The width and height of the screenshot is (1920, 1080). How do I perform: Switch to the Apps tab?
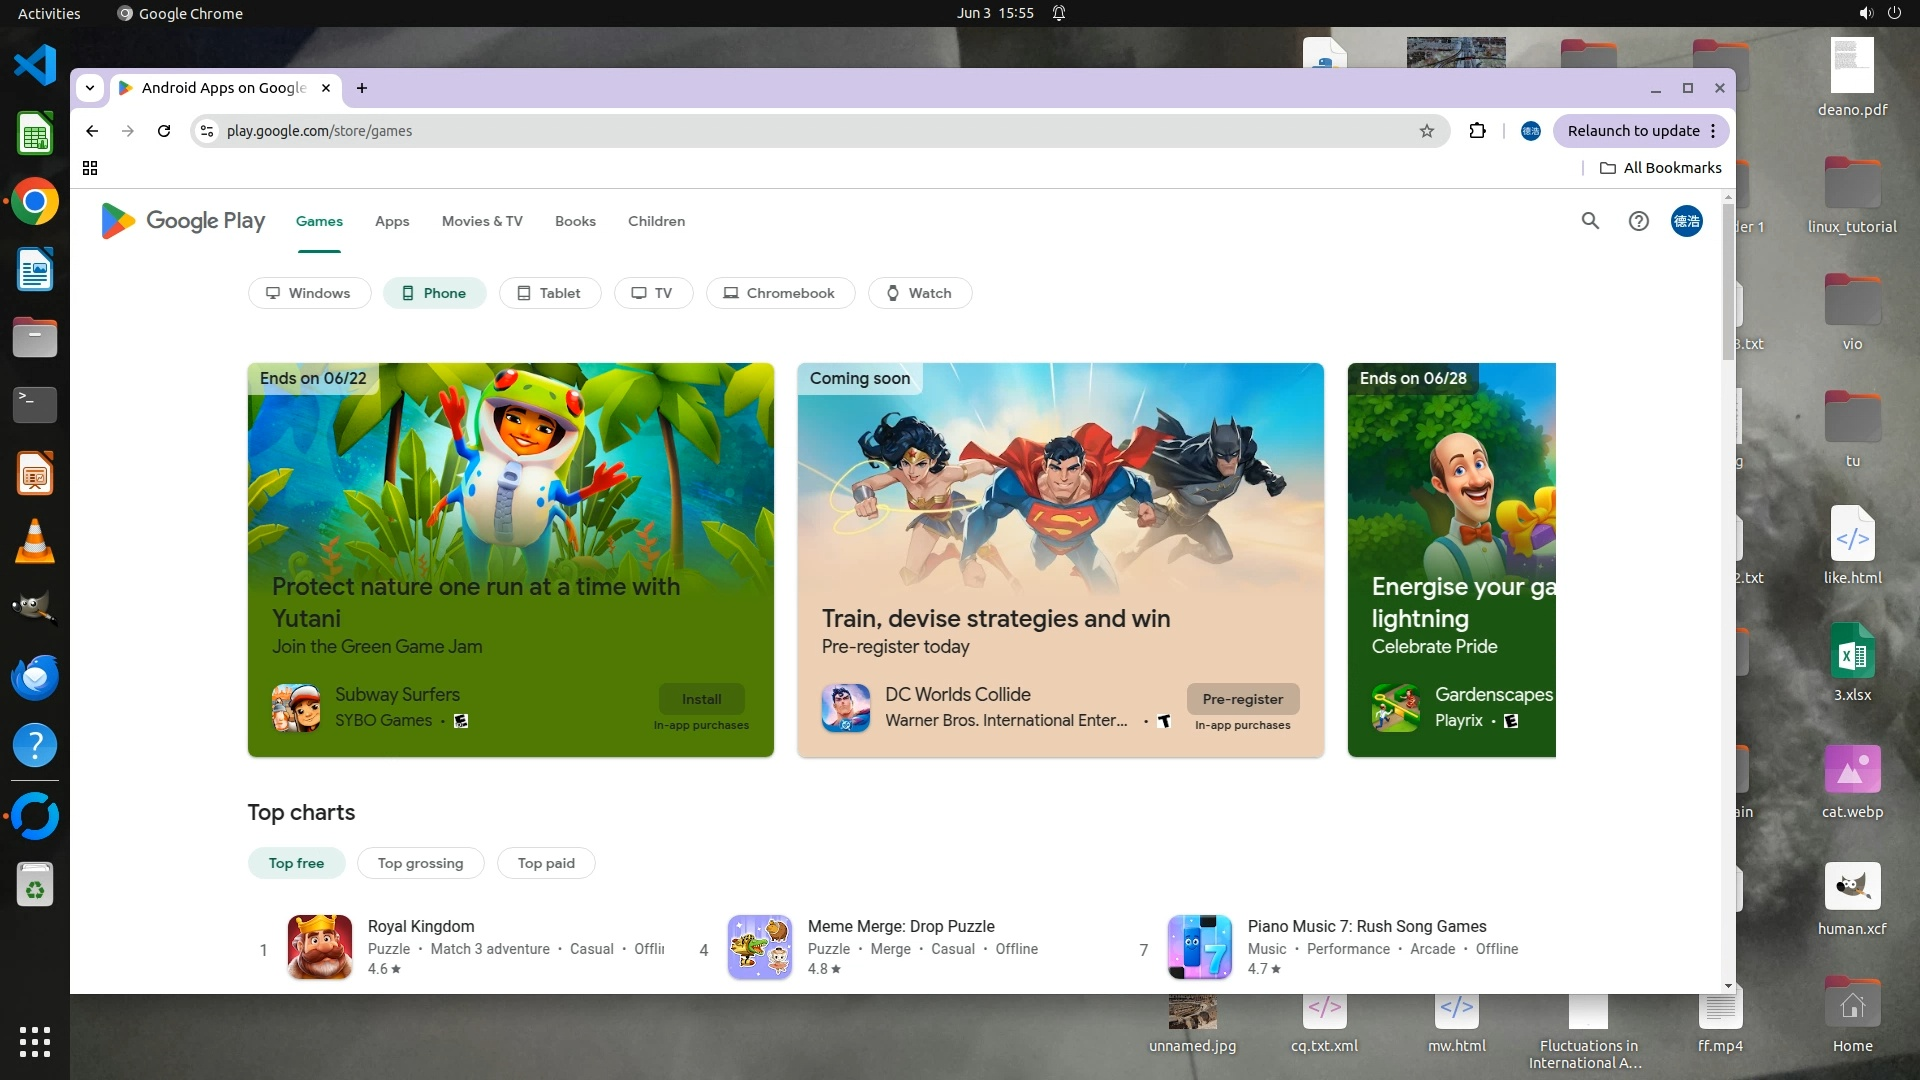point(392,221)
